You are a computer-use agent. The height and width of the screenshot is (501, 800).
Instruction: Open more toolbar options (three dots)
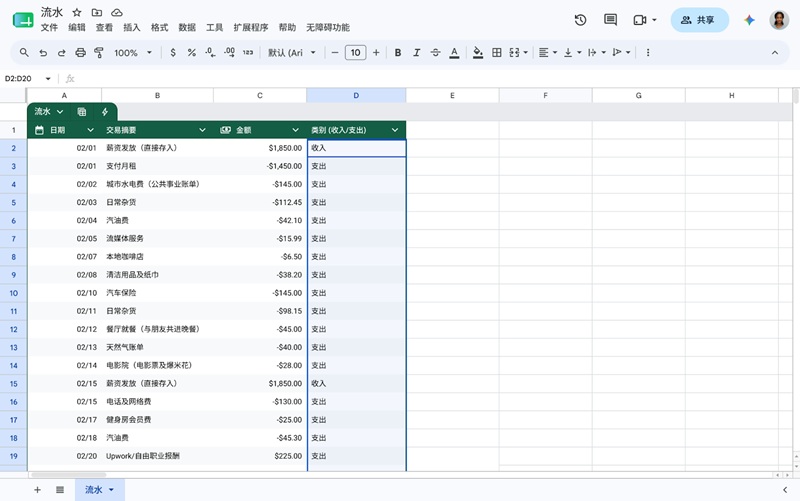(648, 53)
